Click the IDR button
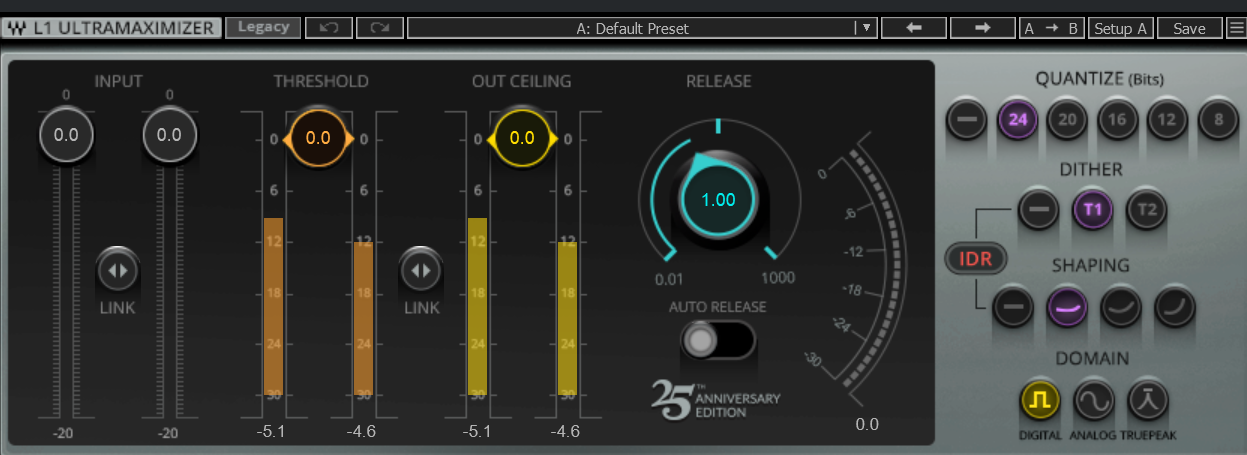The image size is (1247, 455). 975,259
